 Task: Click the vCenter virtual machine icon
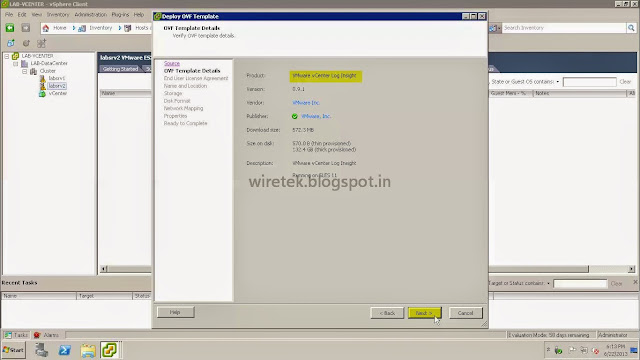42,93
